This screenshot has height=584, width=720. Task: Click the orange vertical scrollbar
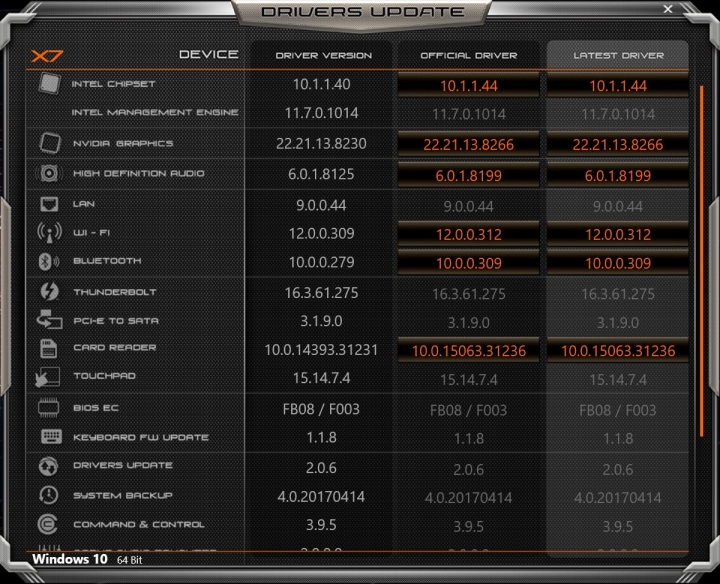point(702,261)
